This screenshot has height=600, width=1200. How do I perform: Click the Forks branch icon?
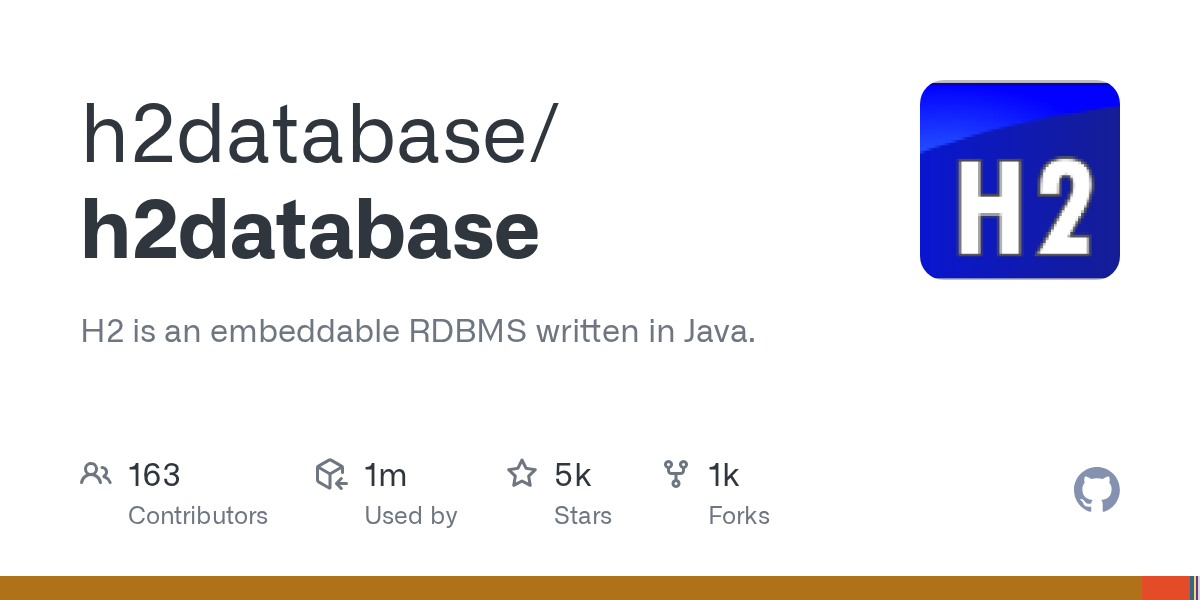coord(676,474)
